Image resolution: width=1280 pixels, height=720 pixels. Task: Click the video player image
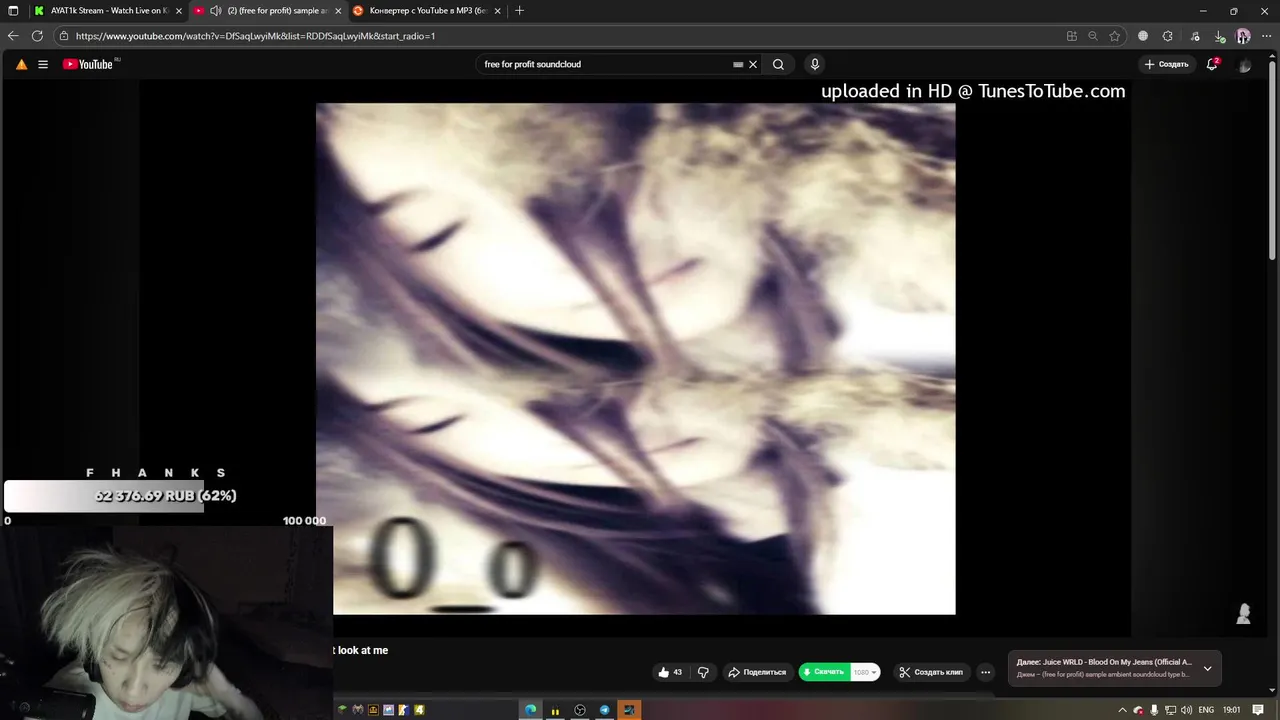click(635, 358)
